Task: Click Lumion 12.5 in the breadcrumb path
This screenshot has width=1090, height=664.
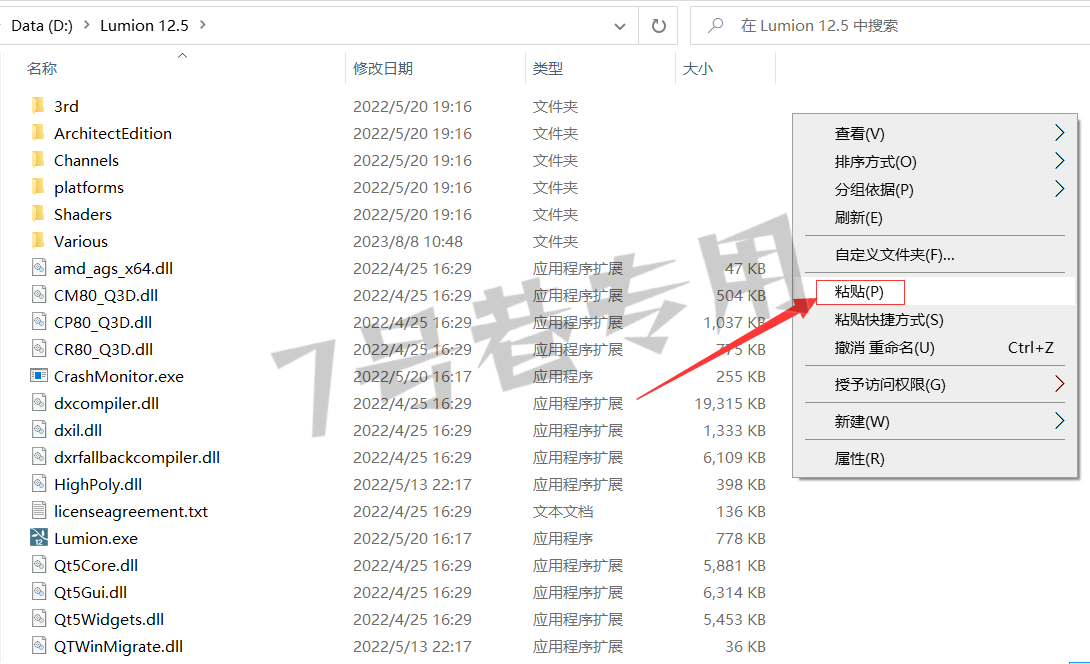Action: [144, 26]
